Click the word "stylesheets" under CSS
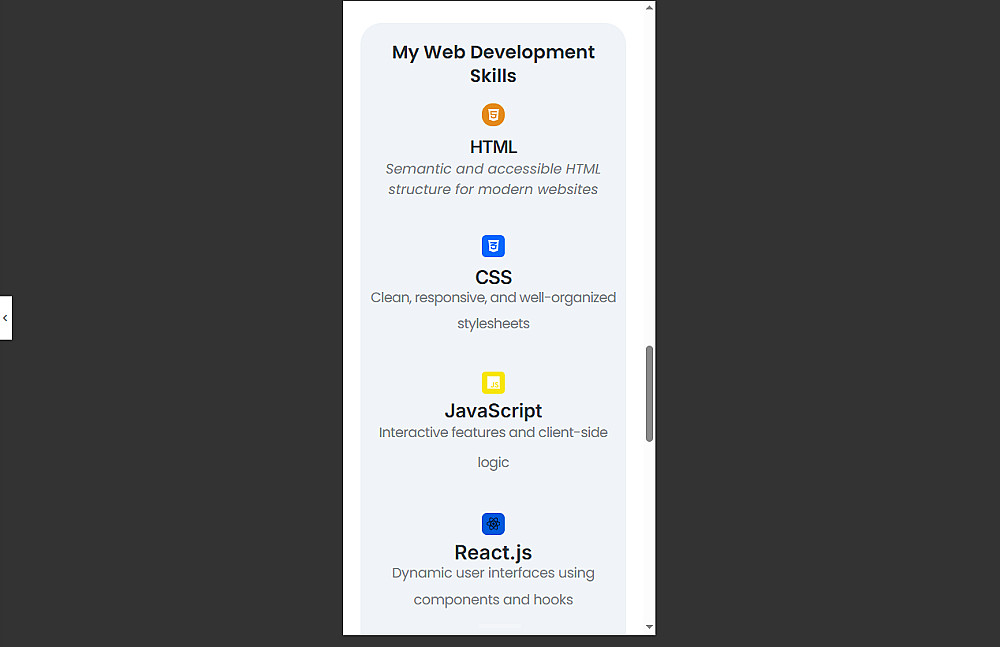Screen dimensions: 1000x647 click(x=493, y=324)
